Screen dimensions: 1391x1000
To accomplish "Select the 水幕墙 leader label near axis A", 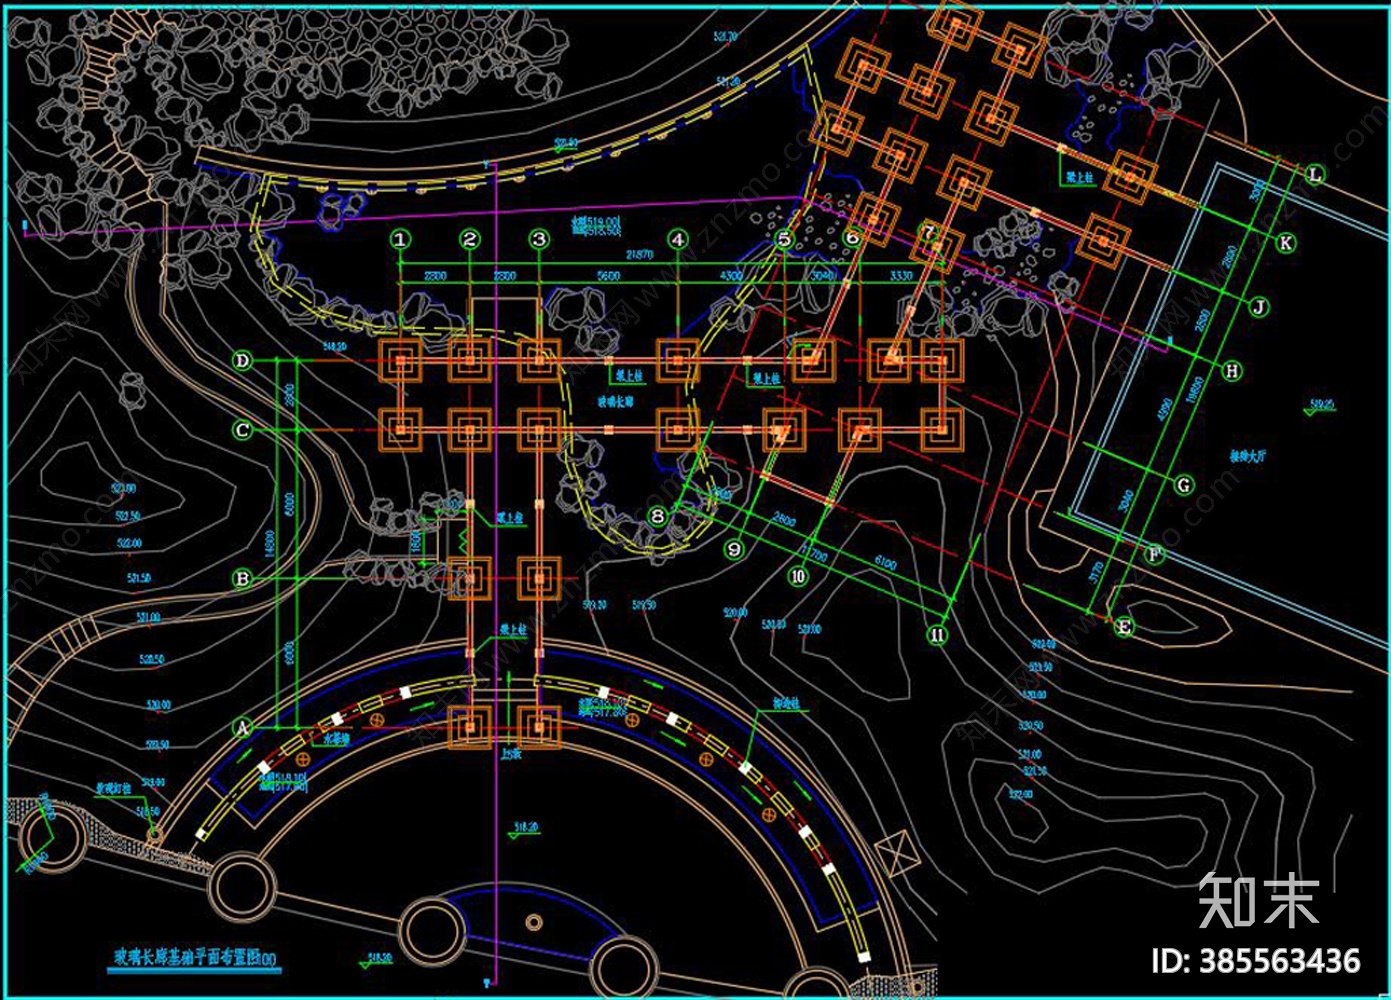I will pos(336,739).
